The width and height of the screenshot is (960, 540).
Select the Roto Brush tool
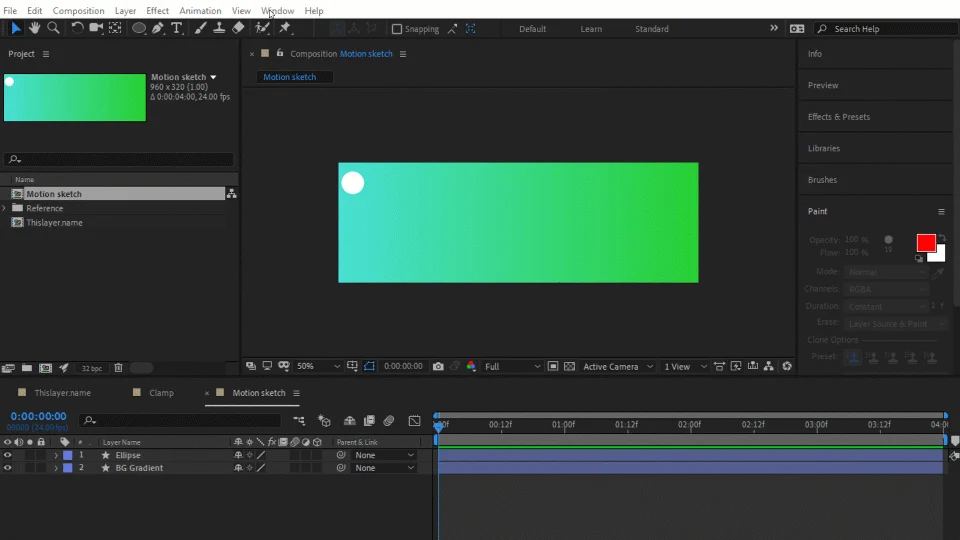point(262,28)
